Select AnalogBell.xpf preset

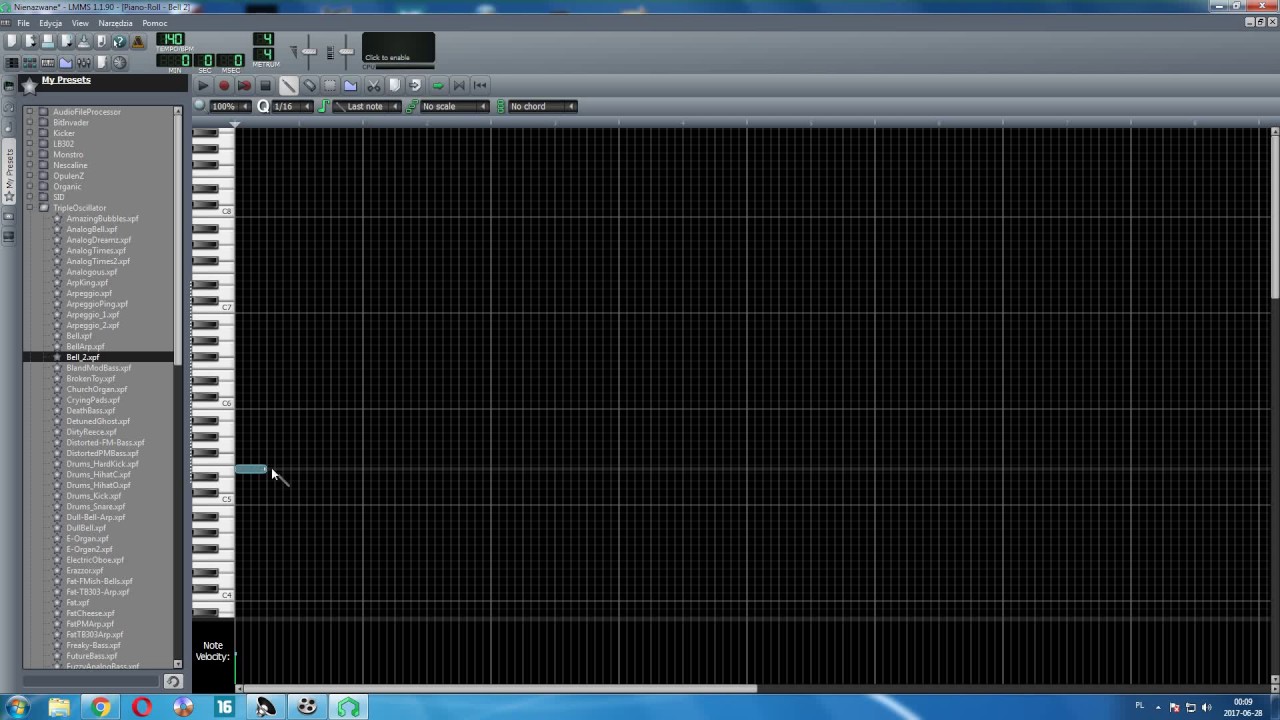click(x=92, y=229)
